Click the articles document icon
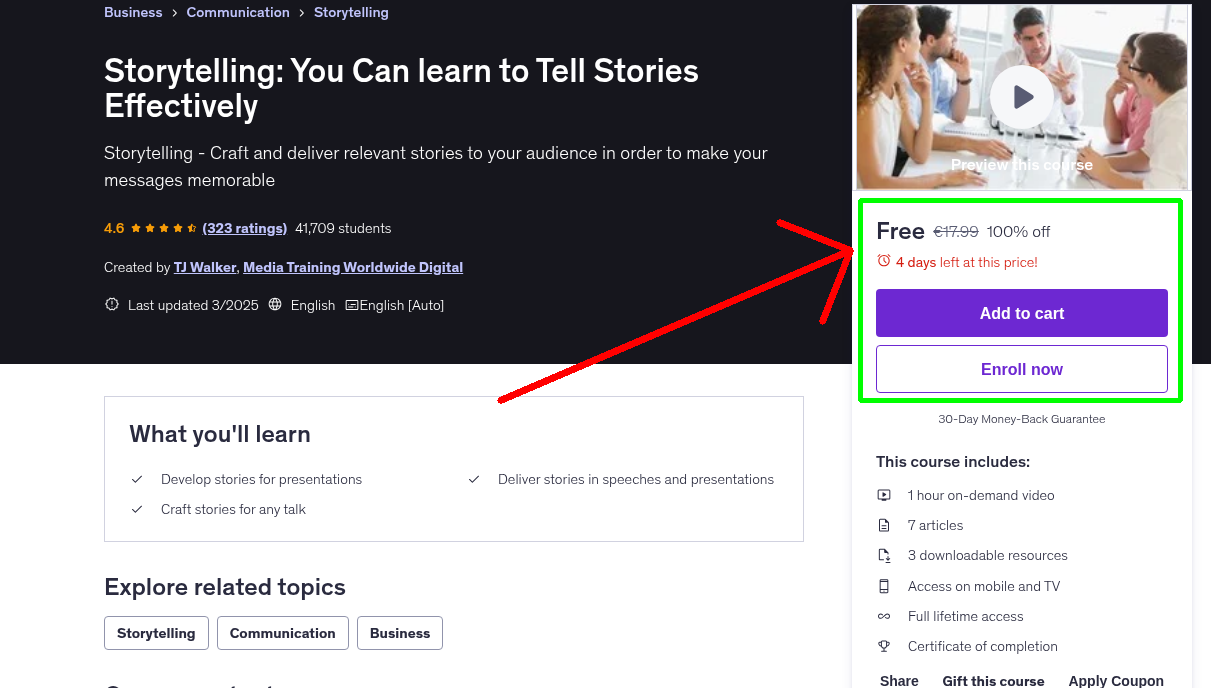Image resolution: width=1211 pixels, height=688 pixels. point(884,525)
